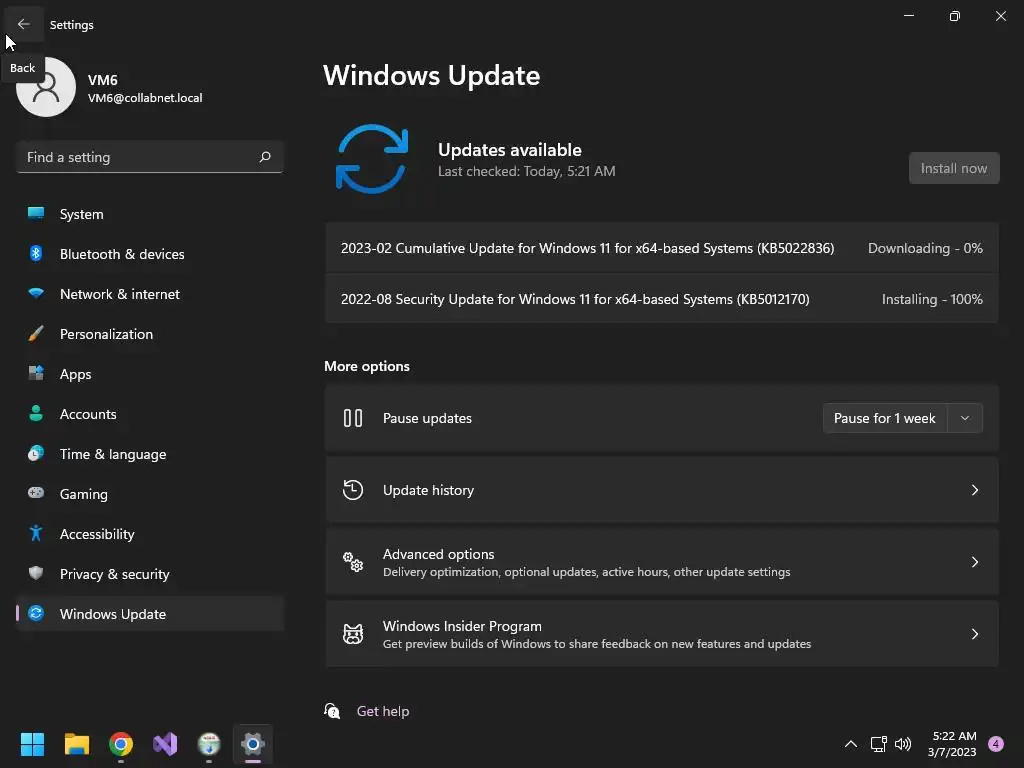The image size is (1024, 768).
Task: Click the taskbar clock and date
Action: pyautogui.click(x=953, y=744)
